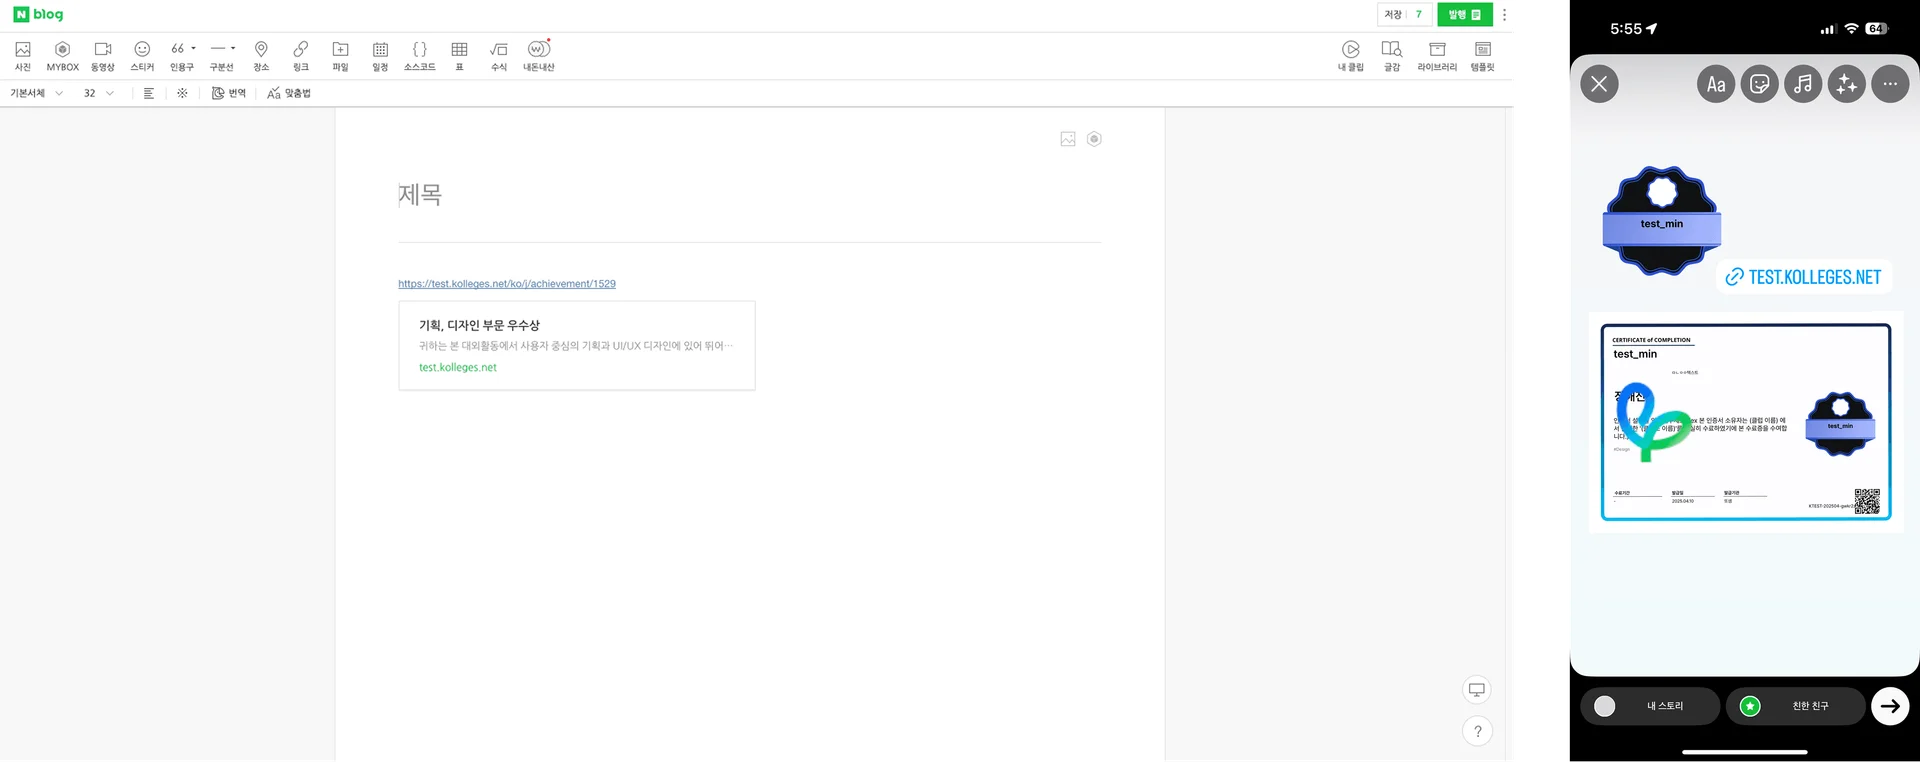This screenshot has width=1920, height=762.
Task: Open the 템플릿 templates panel
Action: pos(1483,56)
